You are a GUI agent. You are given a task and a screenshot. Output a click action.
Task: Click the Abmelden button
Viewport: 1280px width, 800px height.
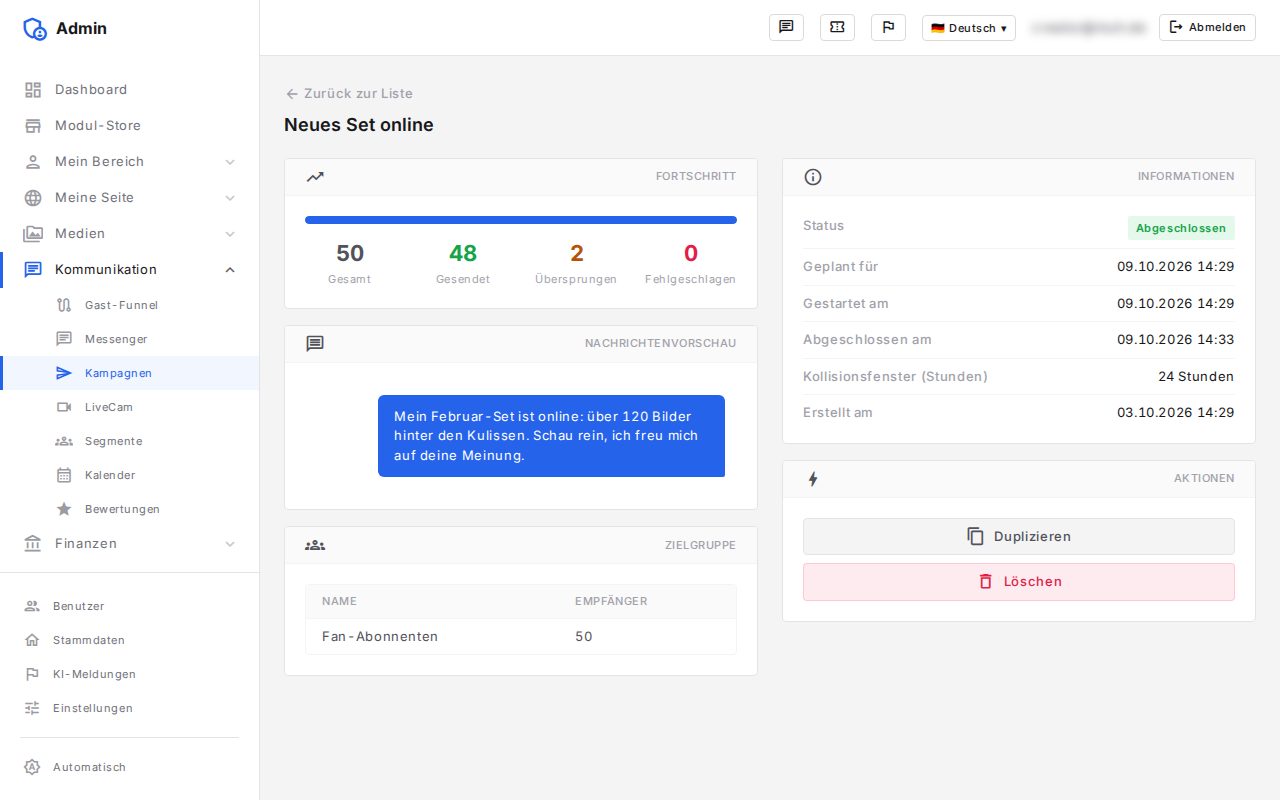pos(1207,28)
